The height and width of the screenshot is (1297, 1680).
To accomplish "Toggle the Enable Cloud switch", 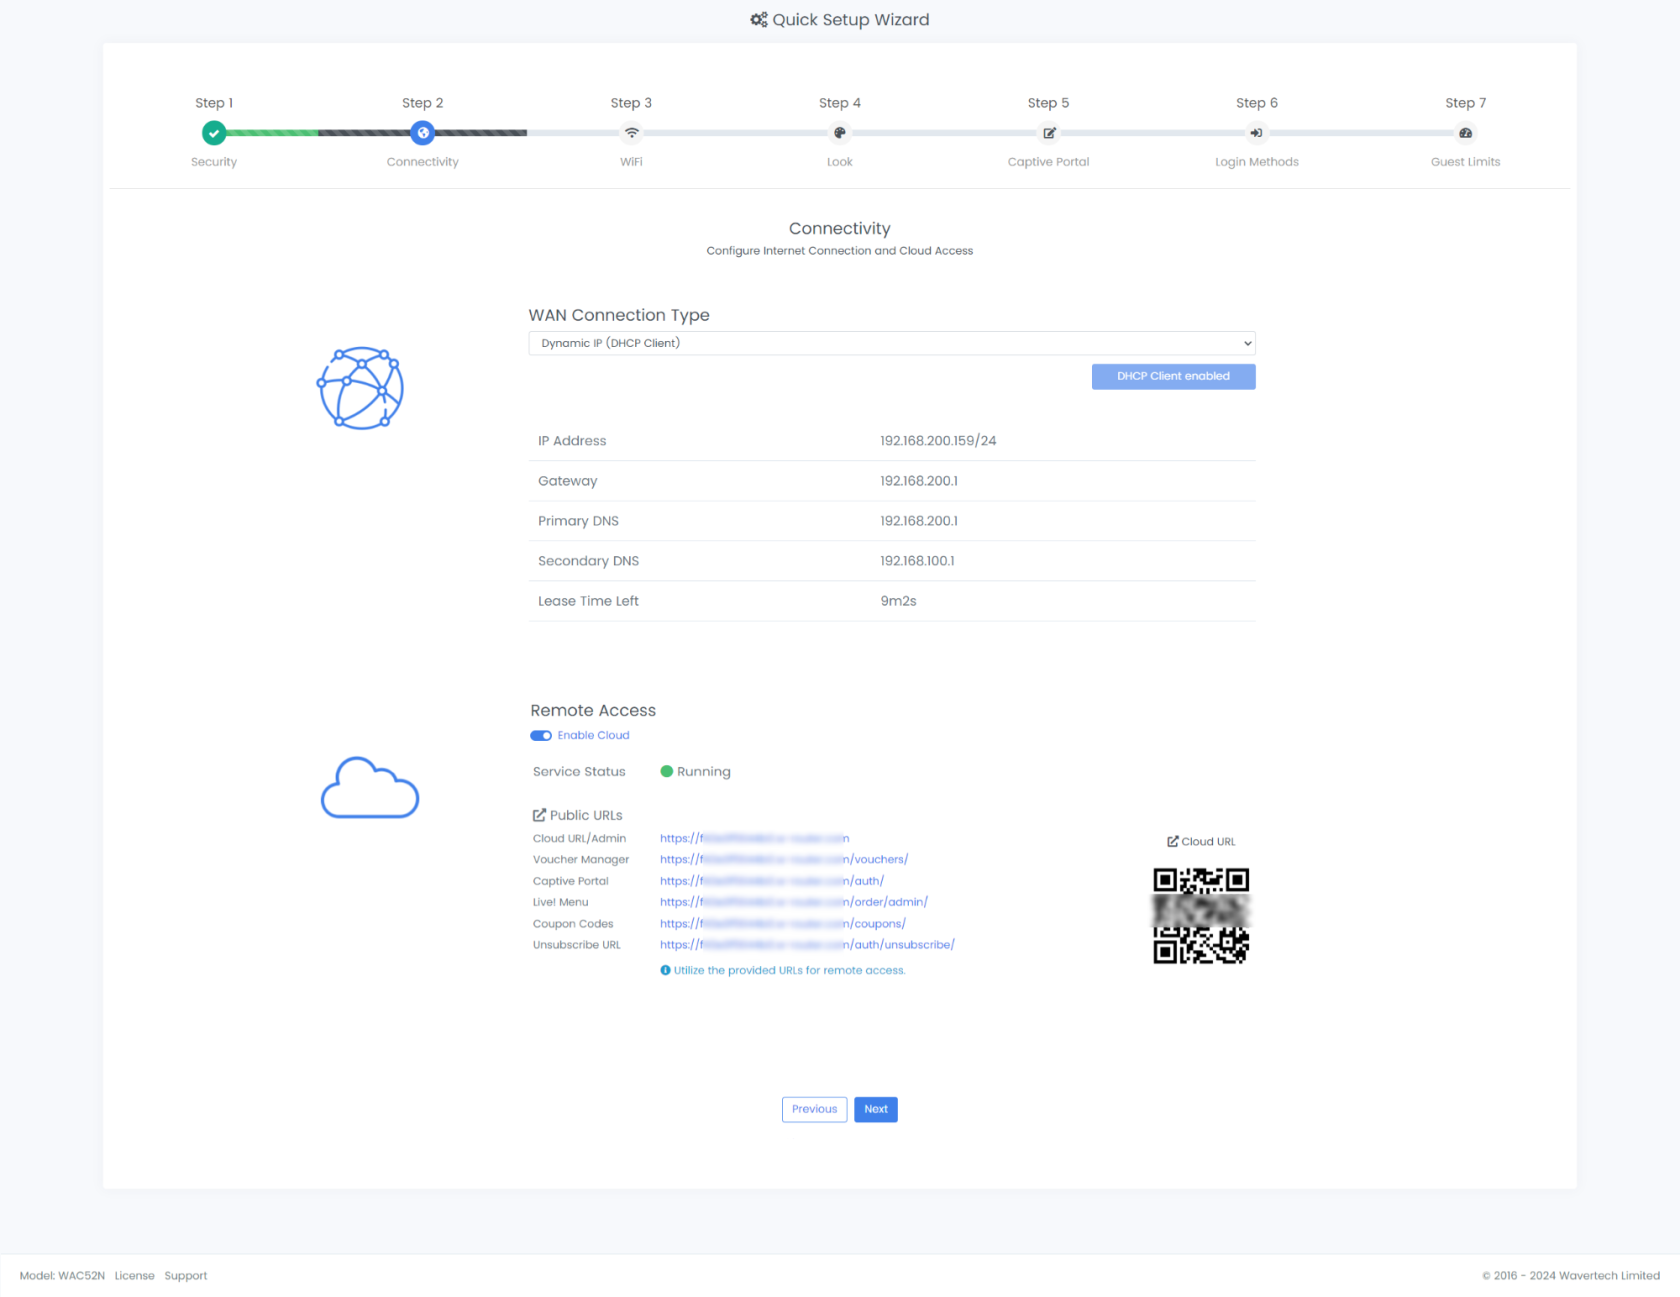I will point(541,736).
